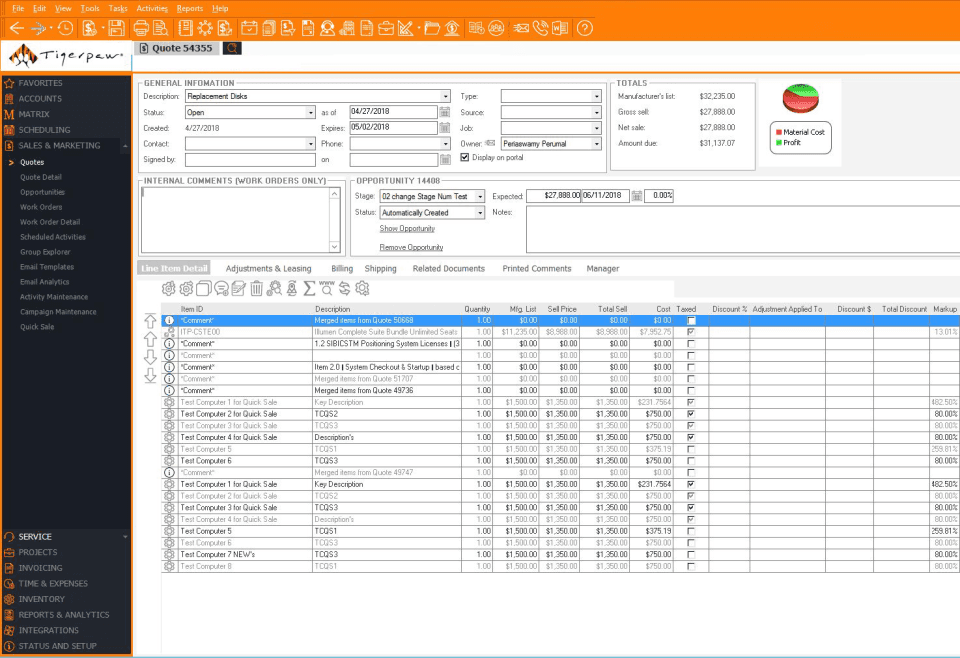Toggle Taxed checkbox for Test Computer 7 NEW's

point(691,555)
